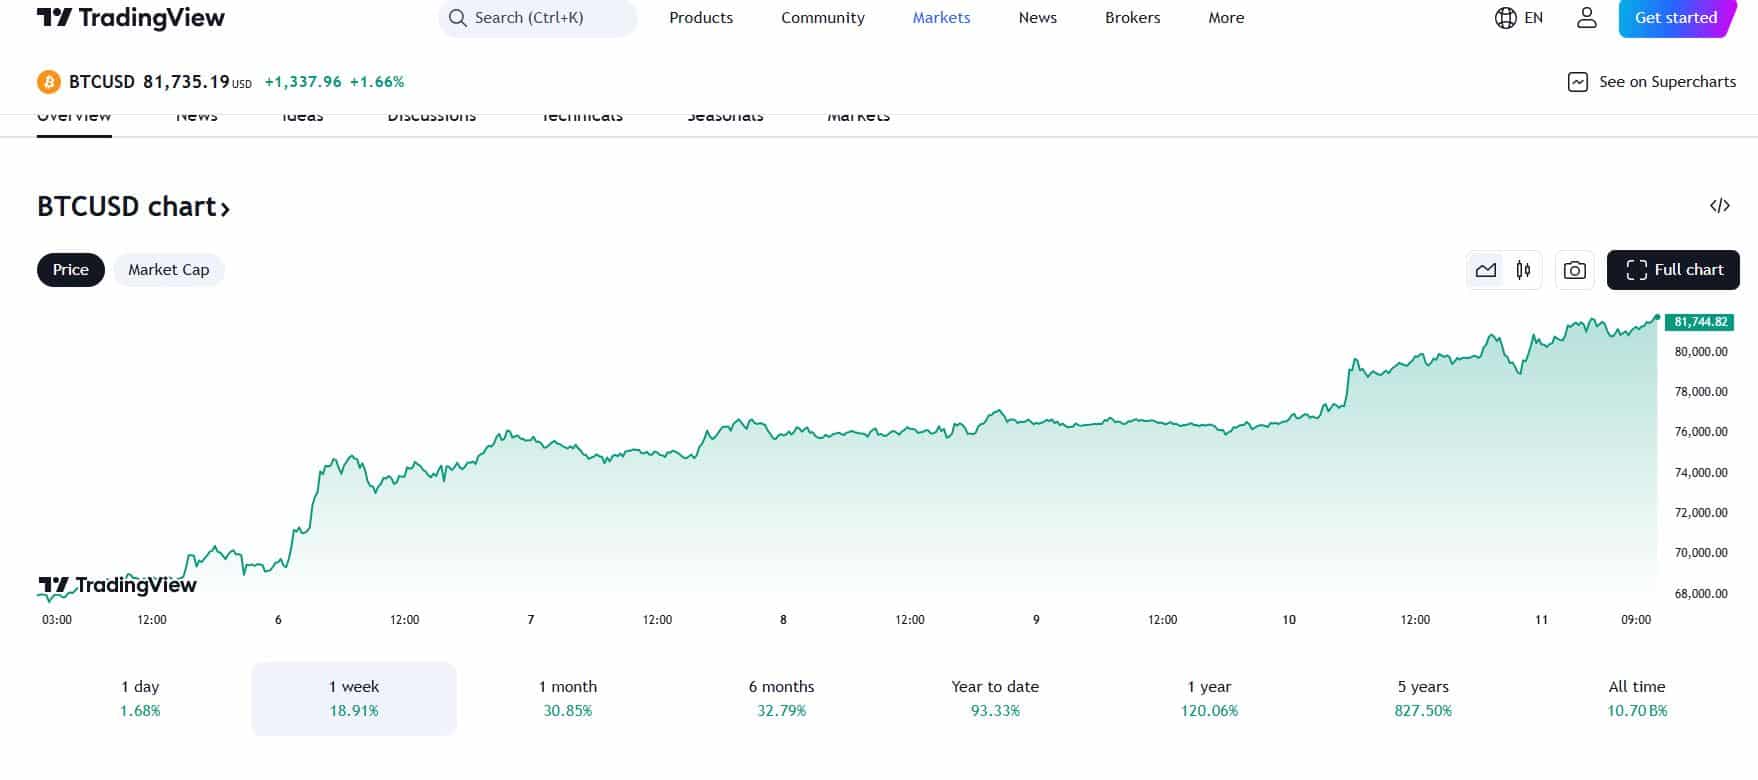The image size is (1758, 780).
Task: Switch to the Discussions tab
Action: 432,118
